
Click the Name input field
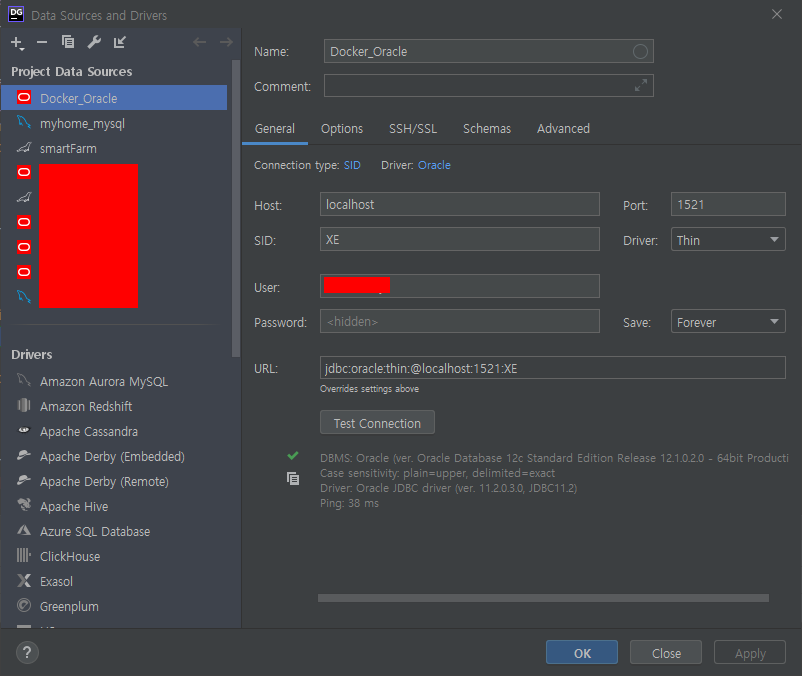pyautogui.click(x=488, y=51)
